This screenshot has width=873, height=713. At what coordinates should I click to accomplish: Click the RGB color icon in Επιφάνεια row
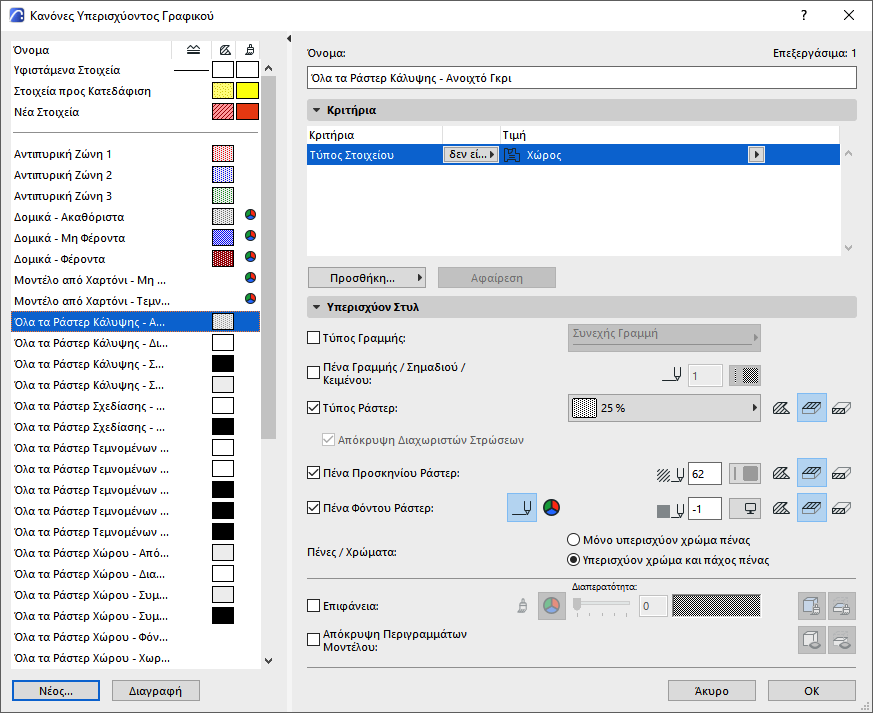point(552,606)
